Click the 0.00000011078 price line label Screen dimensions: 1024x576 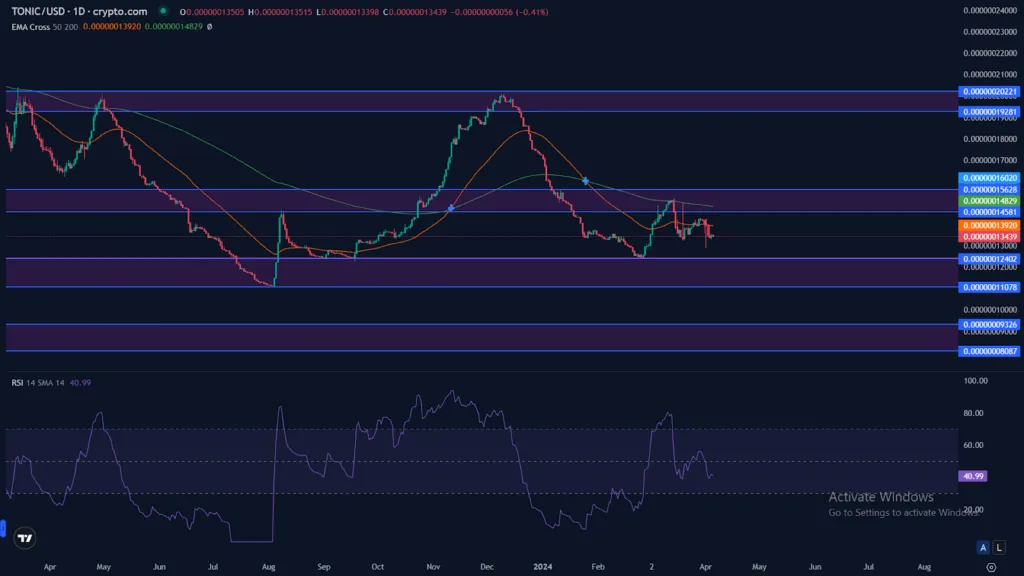pos(989,287)
